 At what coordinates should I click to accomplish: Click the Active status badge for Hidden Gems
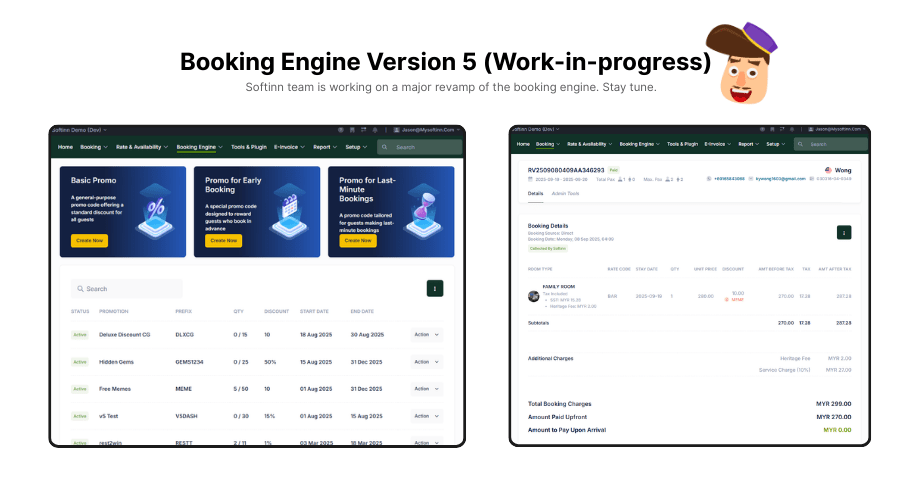80,362
